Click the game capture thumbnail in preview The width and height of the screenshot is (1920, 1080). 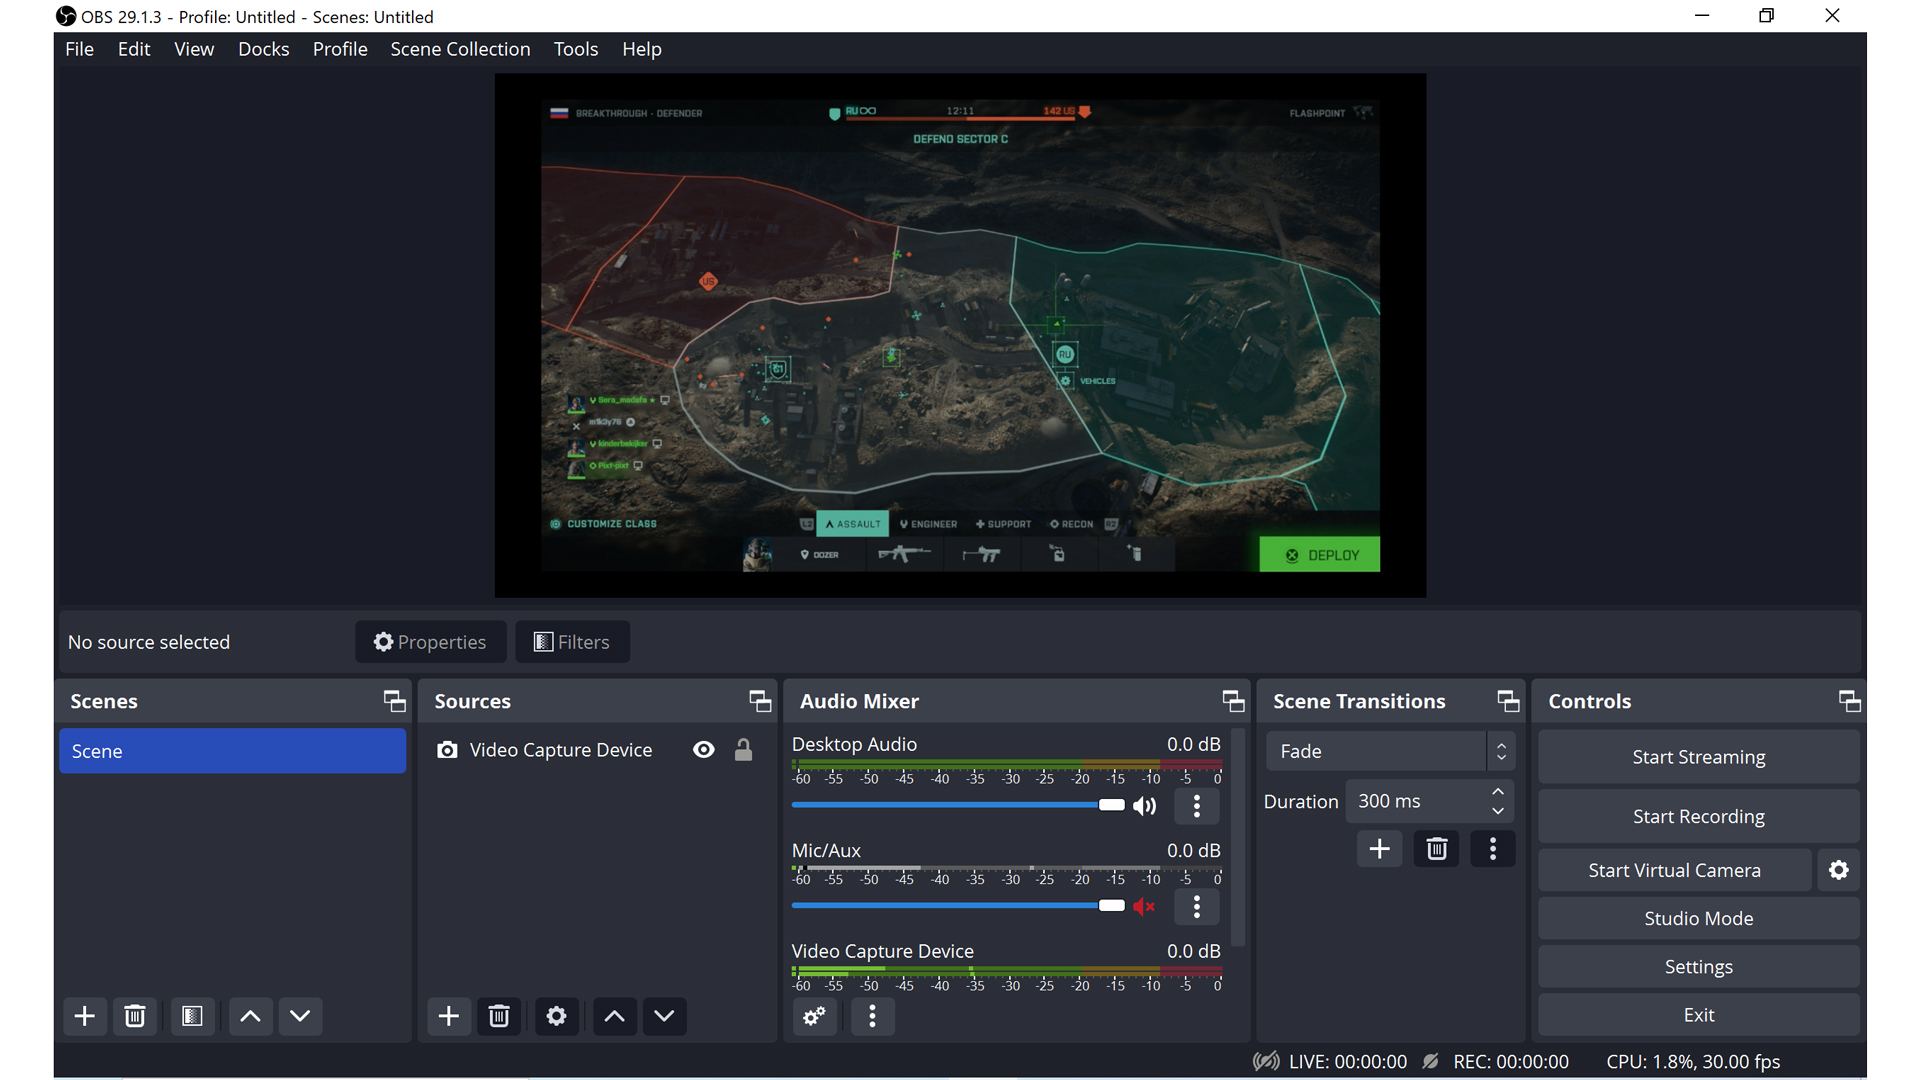960,335
